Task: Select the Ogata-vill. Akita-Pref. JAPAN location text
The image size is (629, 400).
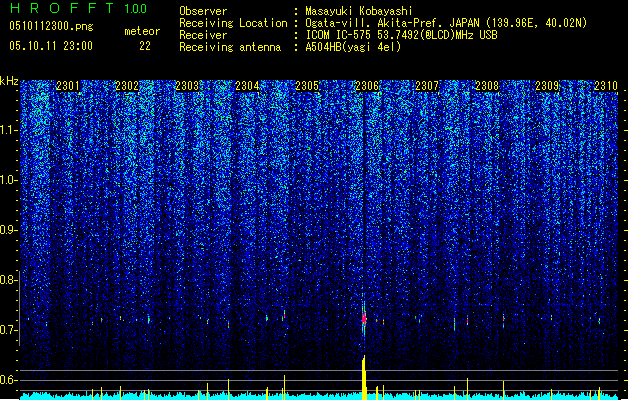Action: point(446,23)
